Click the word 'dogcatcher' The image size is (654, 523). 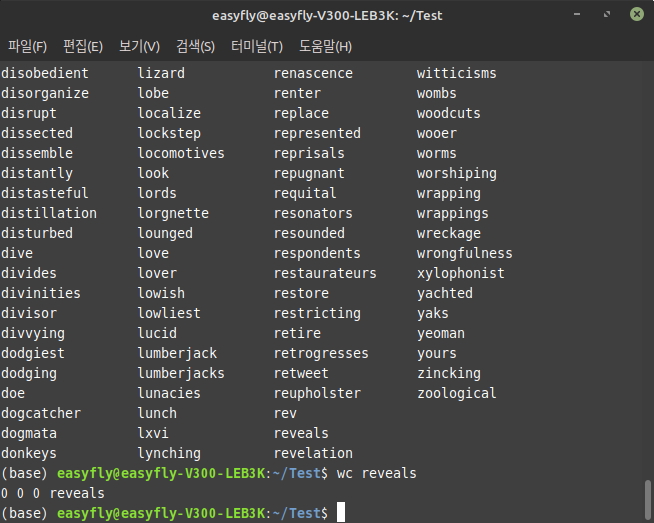coord(41,414)
